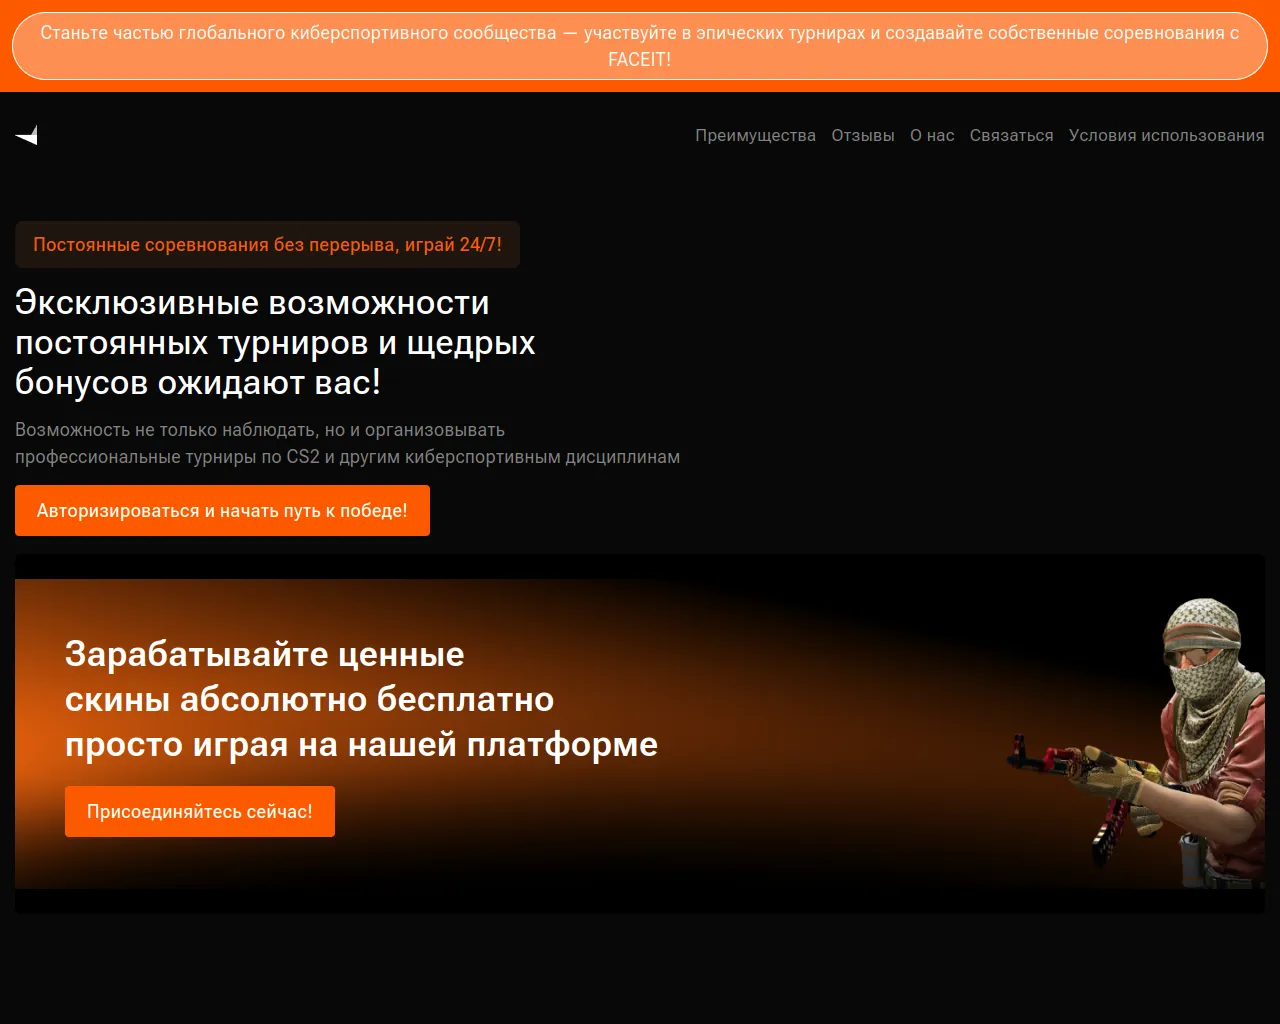Select Связаться in the navigation

pos(1011,135)
